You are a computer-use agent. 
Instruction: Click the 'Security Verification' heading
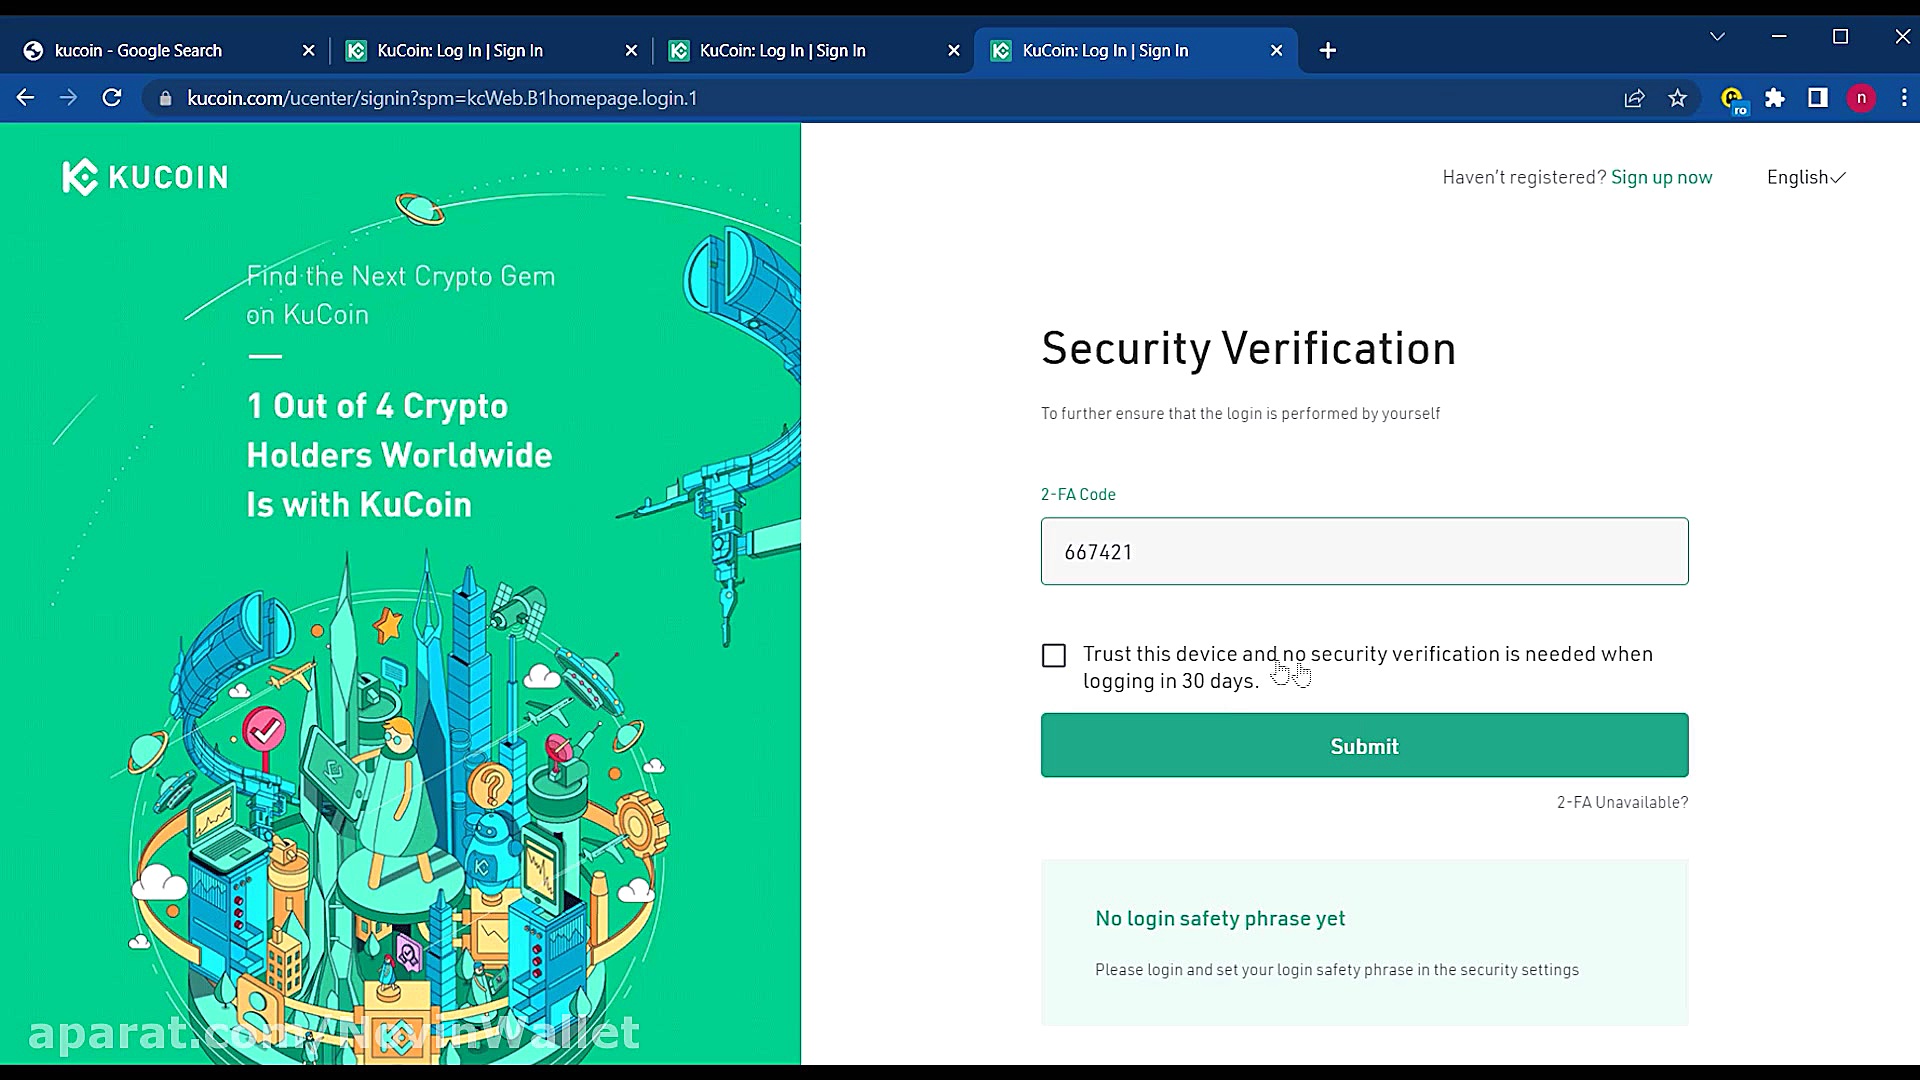click(1248, 348)
